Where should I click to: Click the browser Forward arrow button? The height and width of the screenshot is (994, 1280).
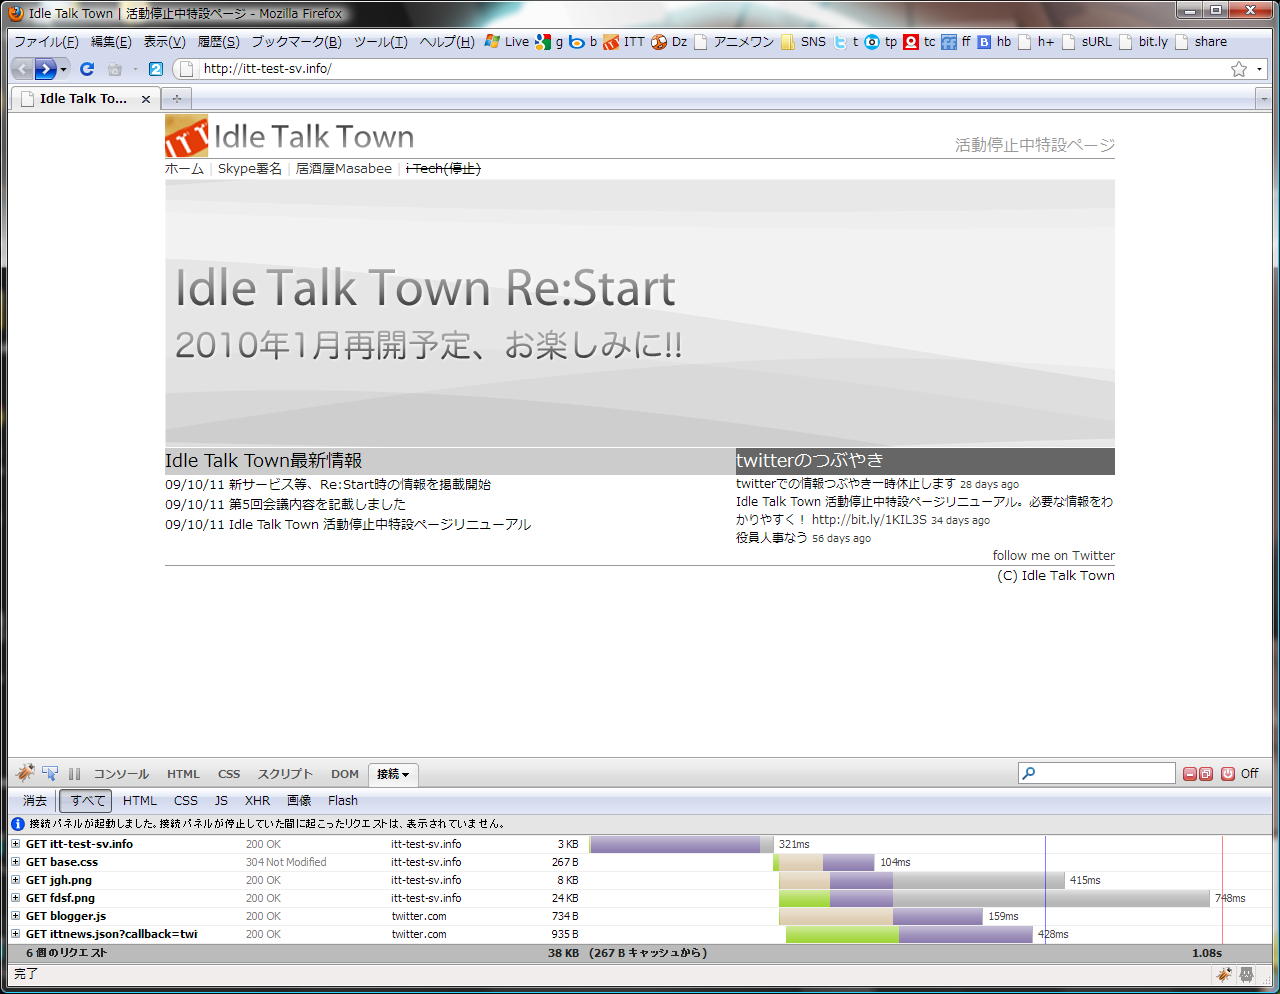pos(45,69)
